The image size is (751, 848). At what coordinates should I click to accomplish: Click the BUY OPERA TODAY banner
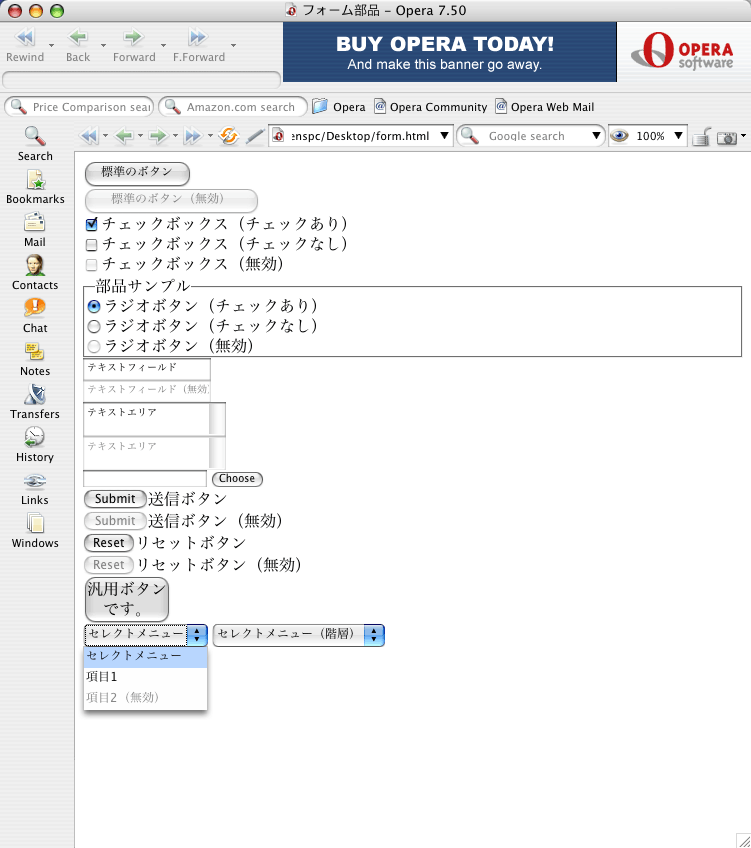tap(449, 52)
